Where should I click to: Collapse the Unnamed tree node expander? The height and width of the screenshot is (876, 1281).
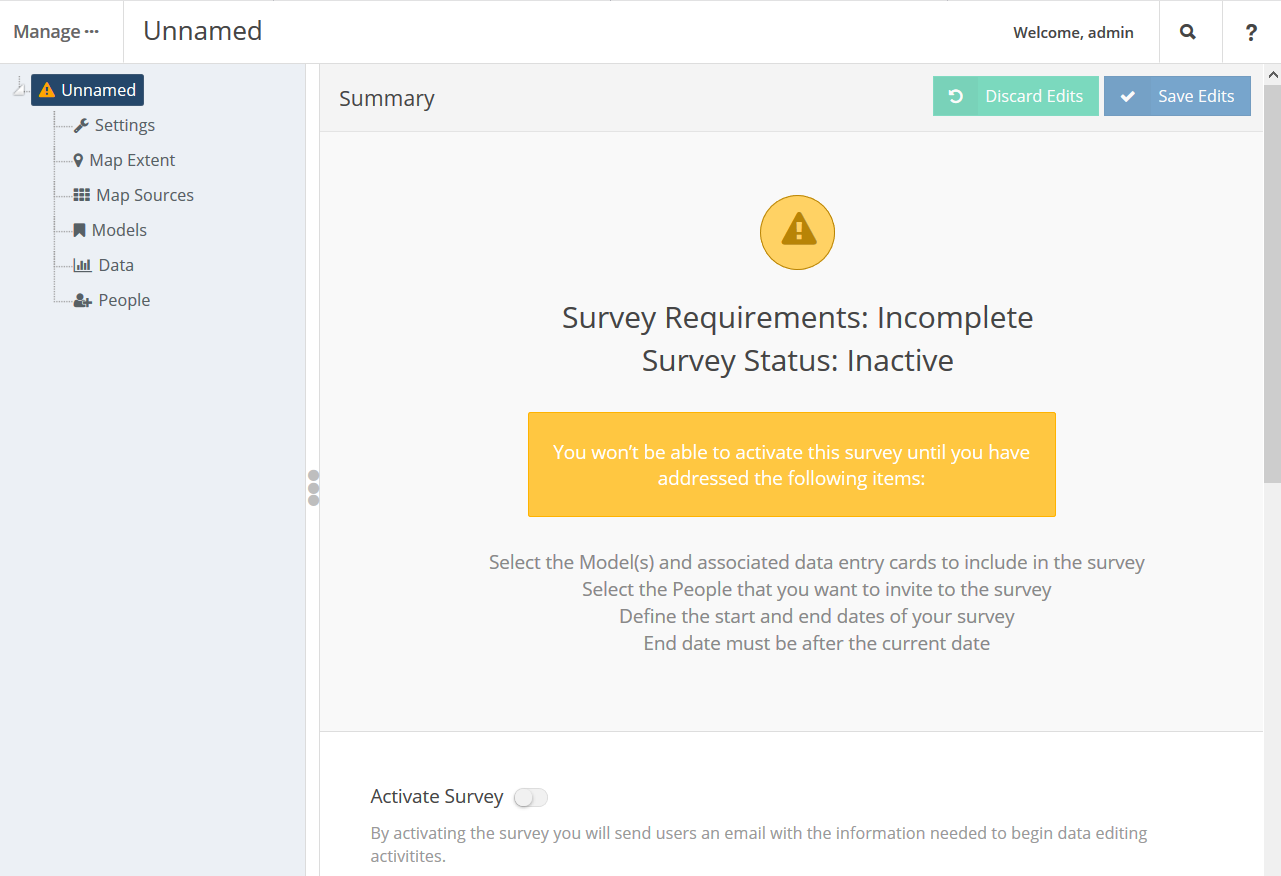pyautogui.click(x=19, y=89)
